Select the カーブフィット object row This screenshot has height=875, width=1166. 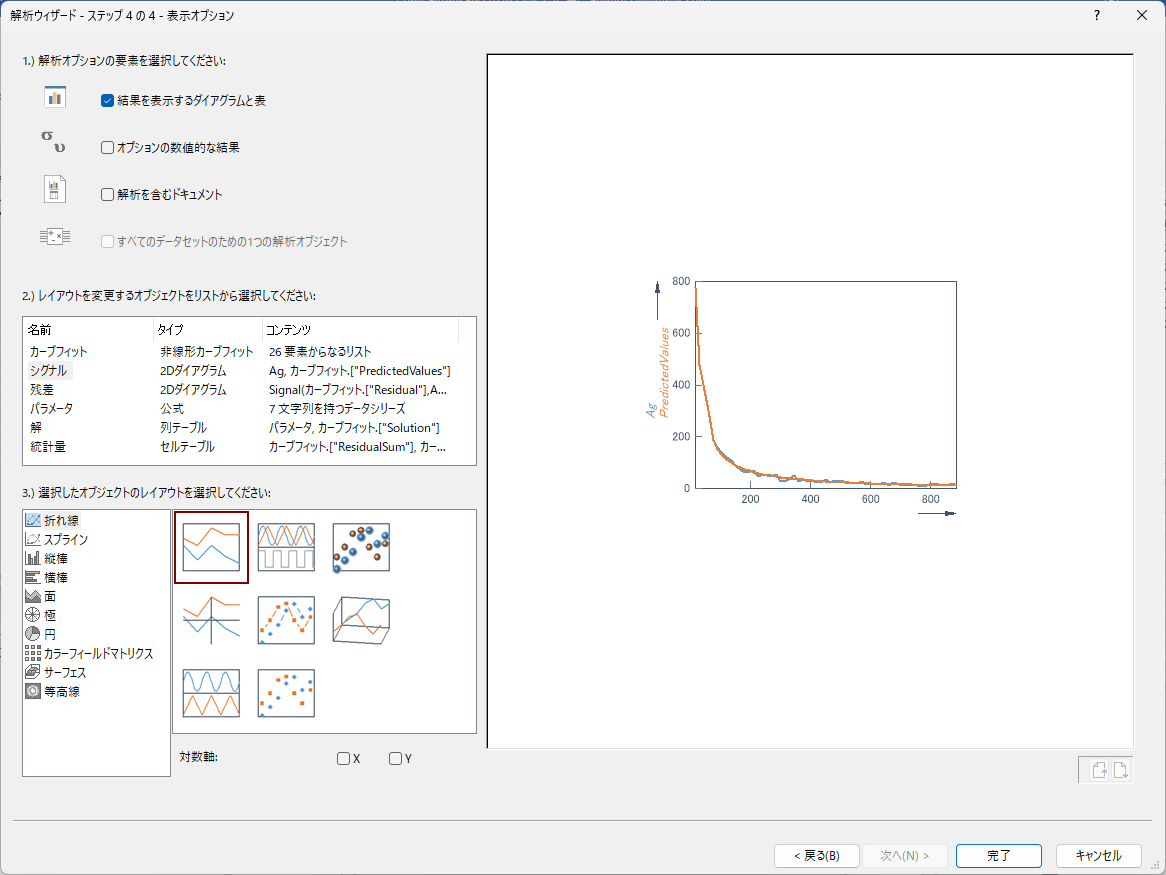58,352
